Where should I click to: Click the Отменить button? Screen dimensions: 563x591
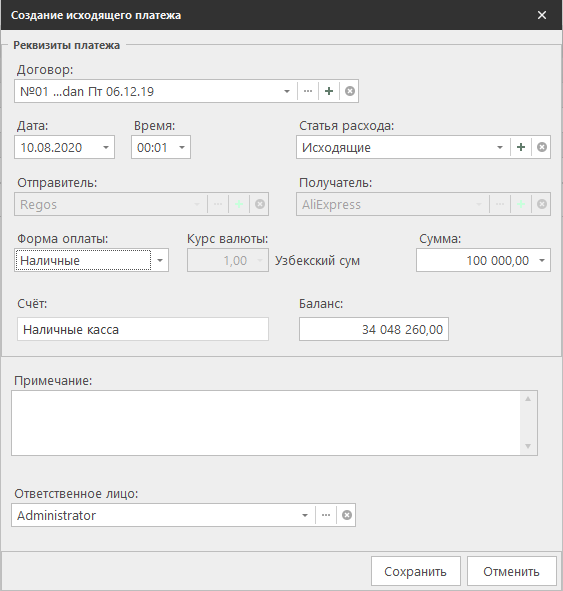pyautogui.click(x=511, y=571)
